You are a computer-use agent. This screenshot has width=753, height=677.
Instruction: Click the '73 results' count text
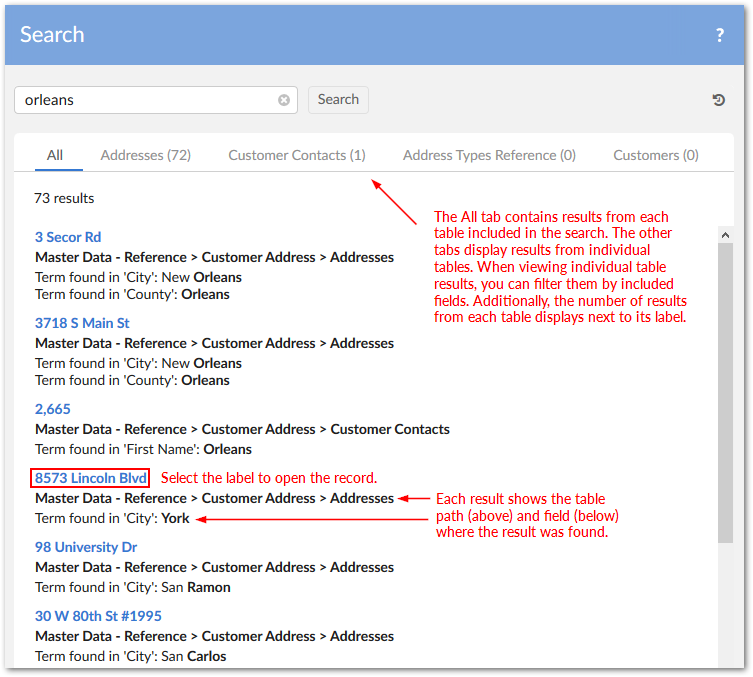[64, 198]
